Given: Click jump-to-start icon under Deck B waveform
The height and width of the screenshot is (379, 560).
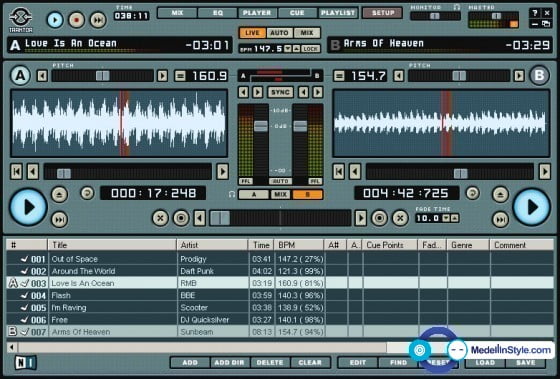Looking at the screenshot, I should click(x=339, y=172).
